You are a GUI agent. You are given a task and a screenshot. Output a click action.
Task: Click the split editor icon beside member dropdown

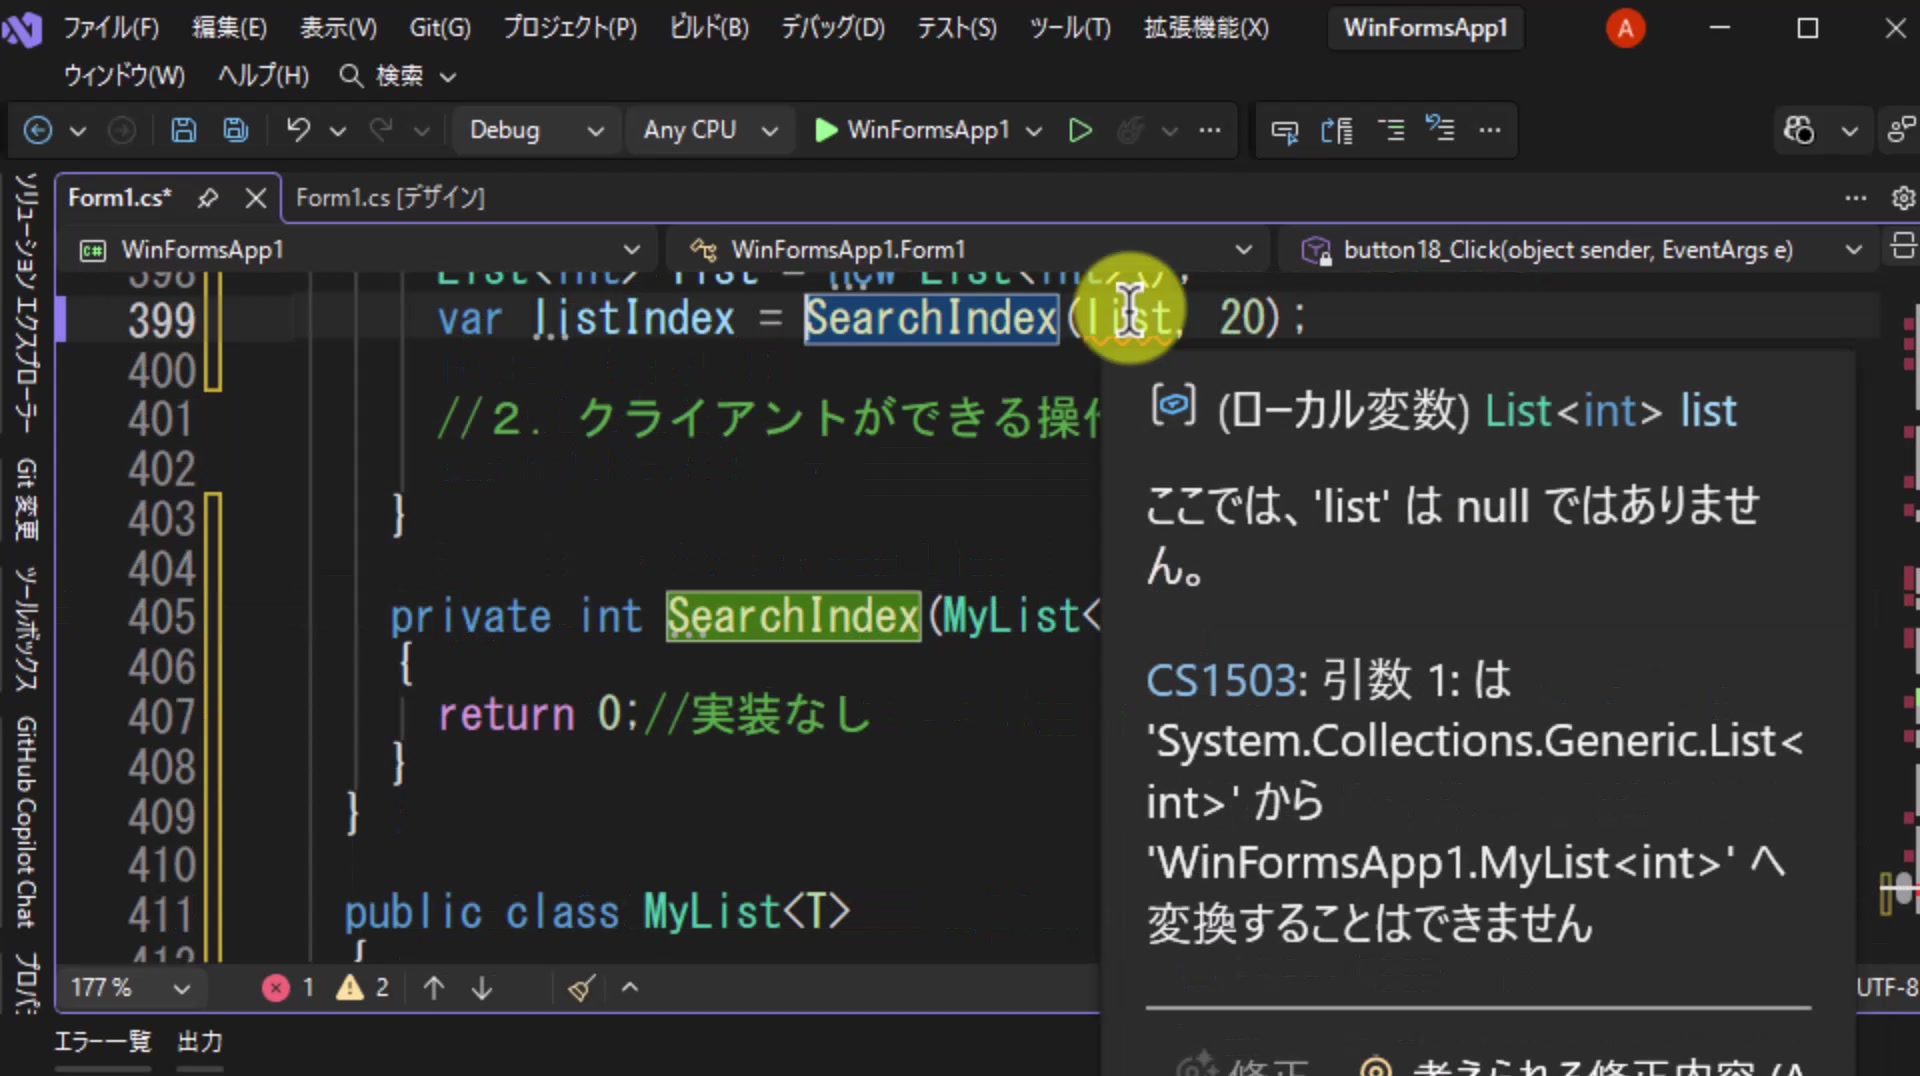(1903, 246)
